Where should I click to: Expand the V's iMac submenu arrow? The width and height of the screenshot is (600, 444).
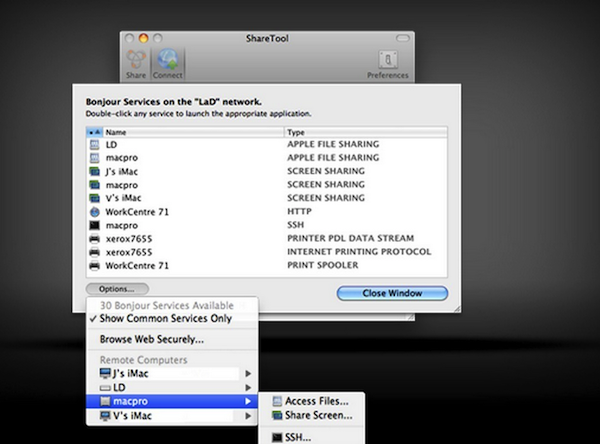[248, 415]
